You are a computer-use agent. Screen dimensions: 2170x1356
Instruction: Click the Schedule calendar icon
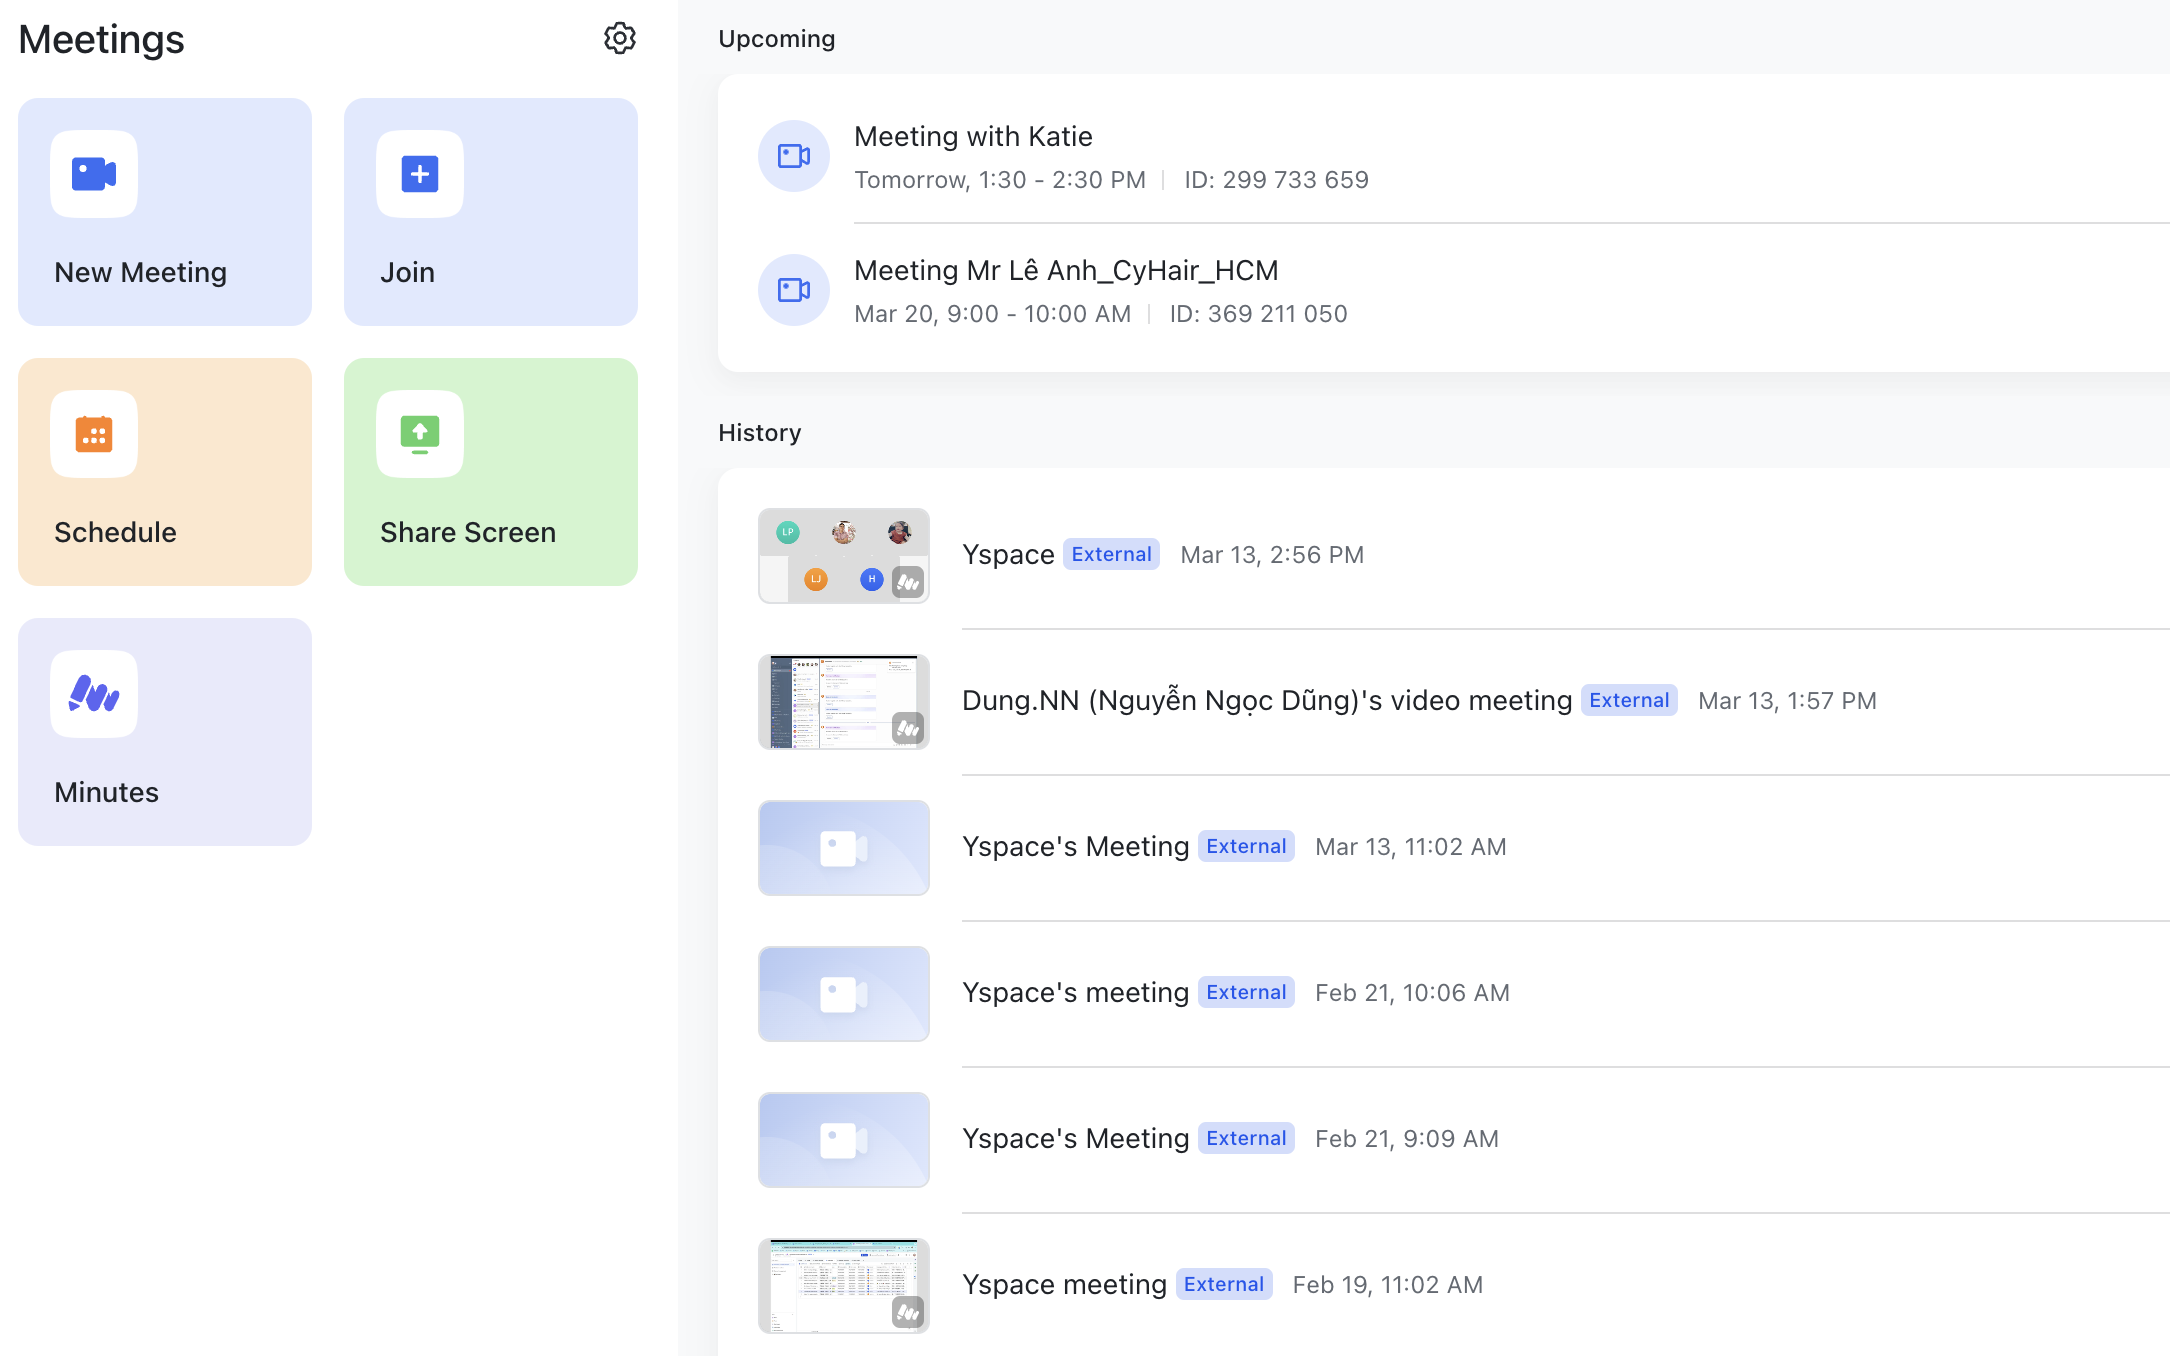point(94,434)
